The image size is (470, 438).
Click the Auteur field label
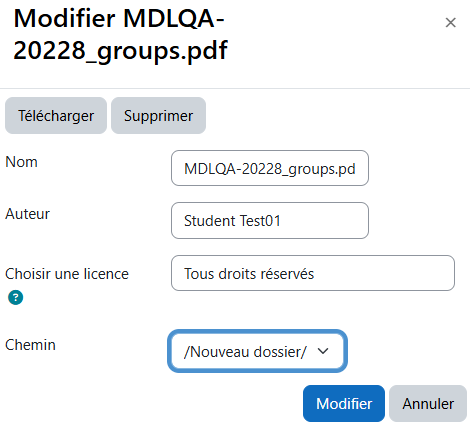point(27,214)
